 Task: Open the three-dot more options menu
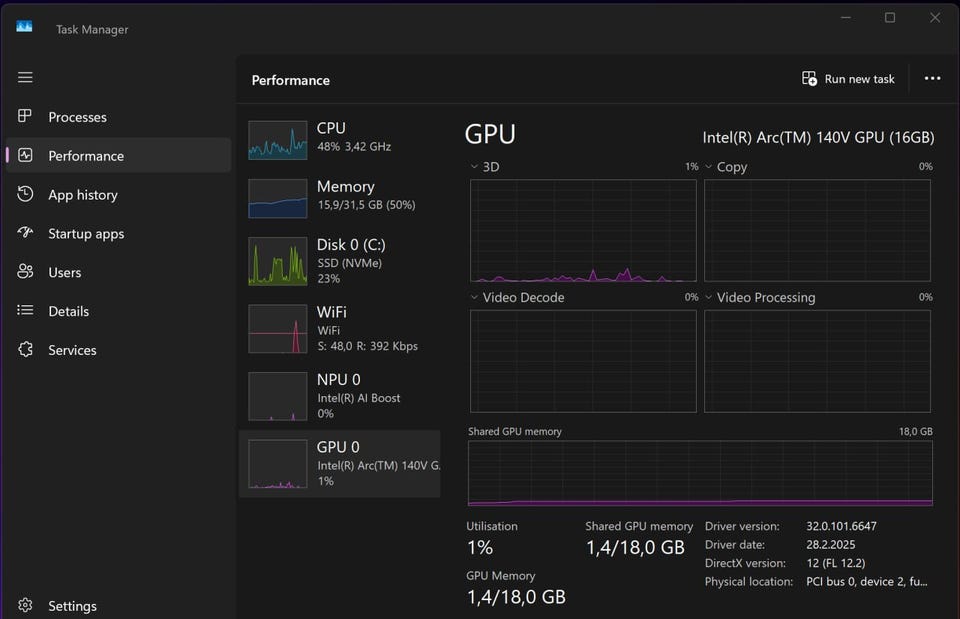932,79
